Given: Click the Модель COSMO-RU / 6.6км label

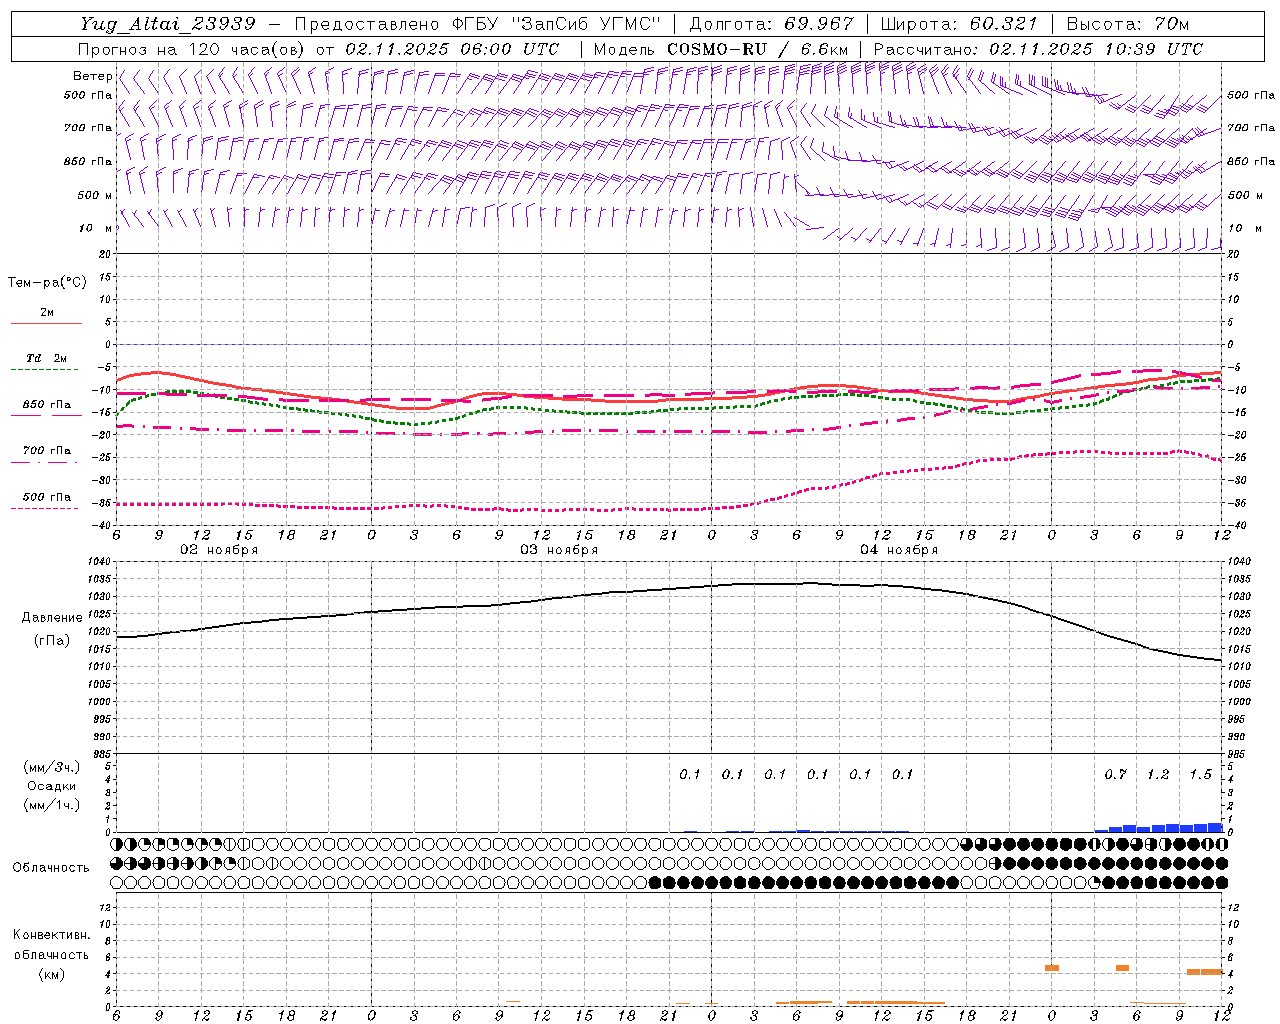Looking at the screenshot, I should coord(721,49).
